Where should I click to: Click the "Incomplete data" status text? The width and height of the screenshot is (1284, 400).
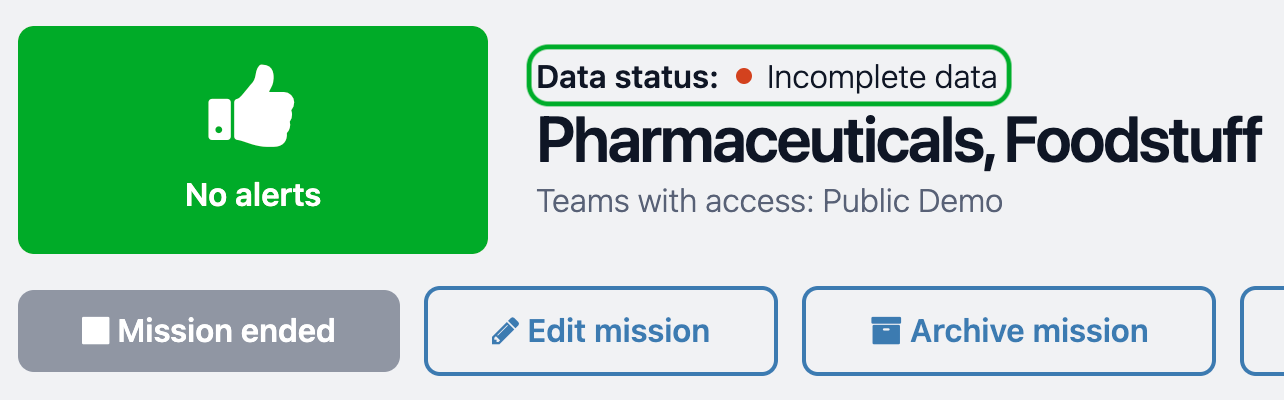pos(881,78)
